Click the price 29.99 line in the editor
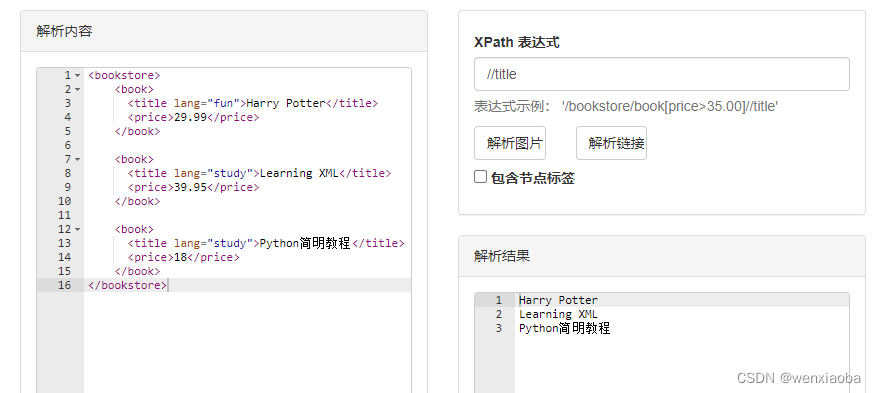This screenshot has height=393, width=876. click(x=193, y=117)
